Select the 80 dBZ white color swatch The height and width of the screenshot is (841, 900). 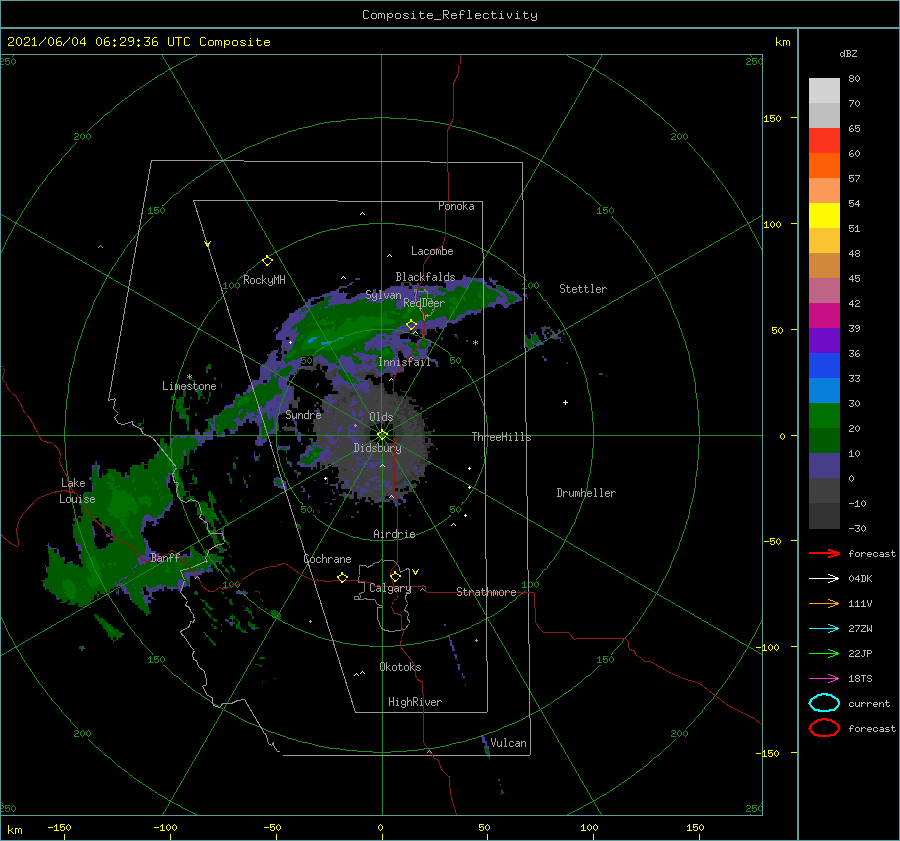pyautogui.click(x=824, y=90)
